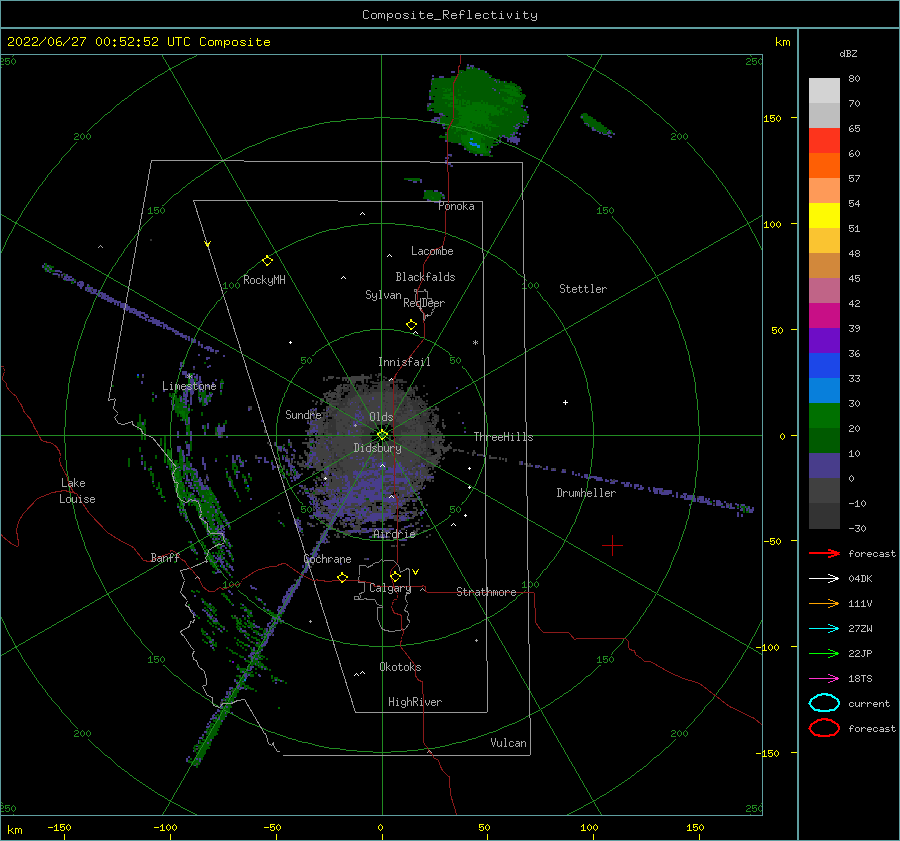Click the Sundre label

pos(303,414)
